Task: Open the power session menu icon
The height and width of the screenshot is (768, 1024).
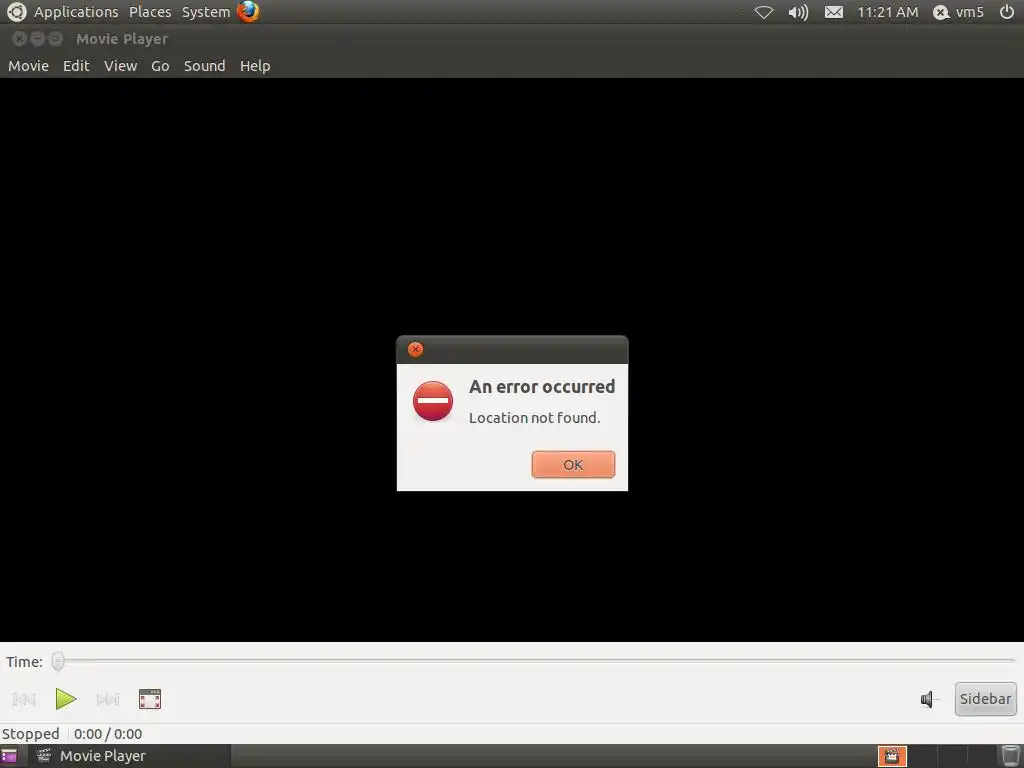Action: (x=1007, y=12)
